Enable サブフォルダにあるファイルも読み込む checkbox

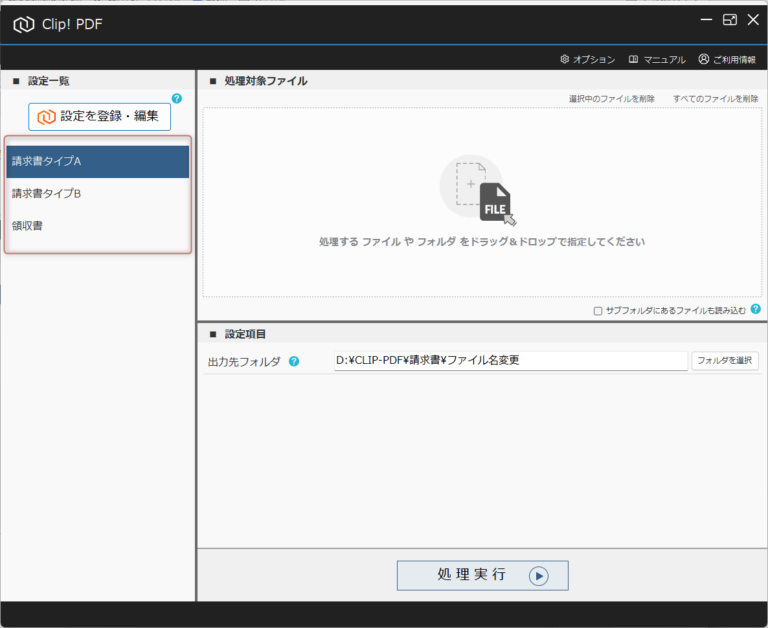click(598, 310)
